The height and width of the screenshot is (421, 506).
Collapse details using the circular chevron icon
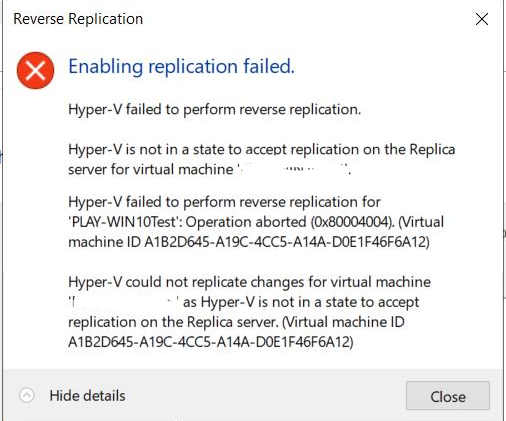click(x=27, y=396)
